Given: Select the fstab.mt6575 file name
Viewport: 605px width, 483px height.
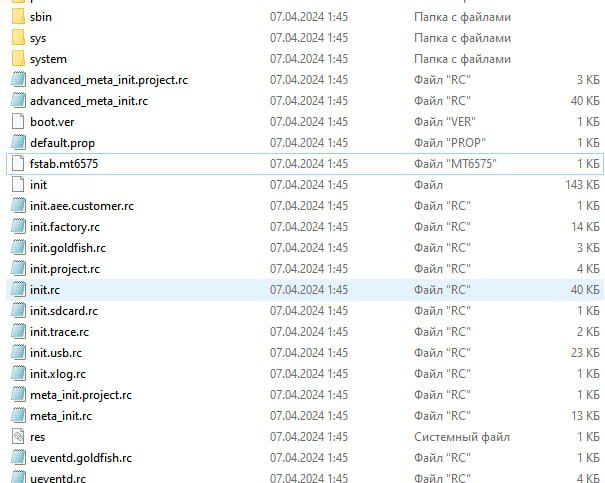Looking at the screenshot, I should [x=64, y=164].
